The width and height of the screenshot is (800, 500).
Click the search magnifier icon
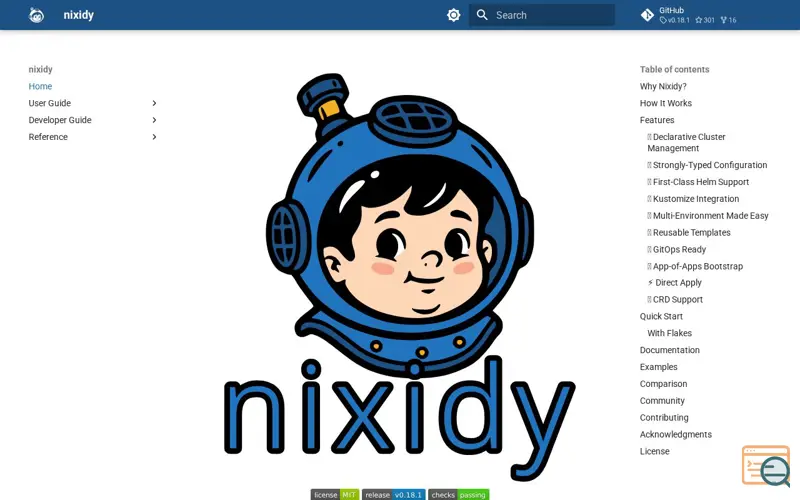pos(482,15)
